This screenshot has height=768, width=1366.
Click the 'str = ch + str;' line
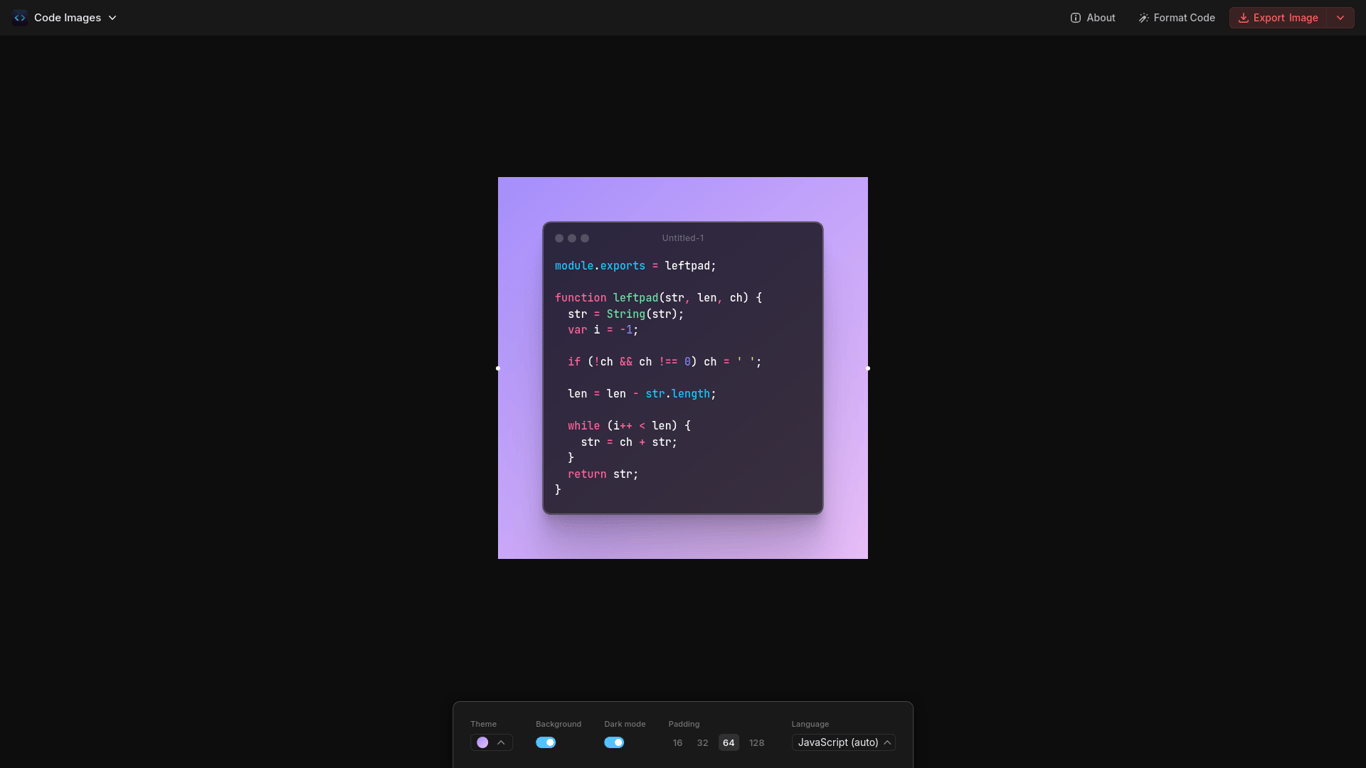click(x=629, y=442)
